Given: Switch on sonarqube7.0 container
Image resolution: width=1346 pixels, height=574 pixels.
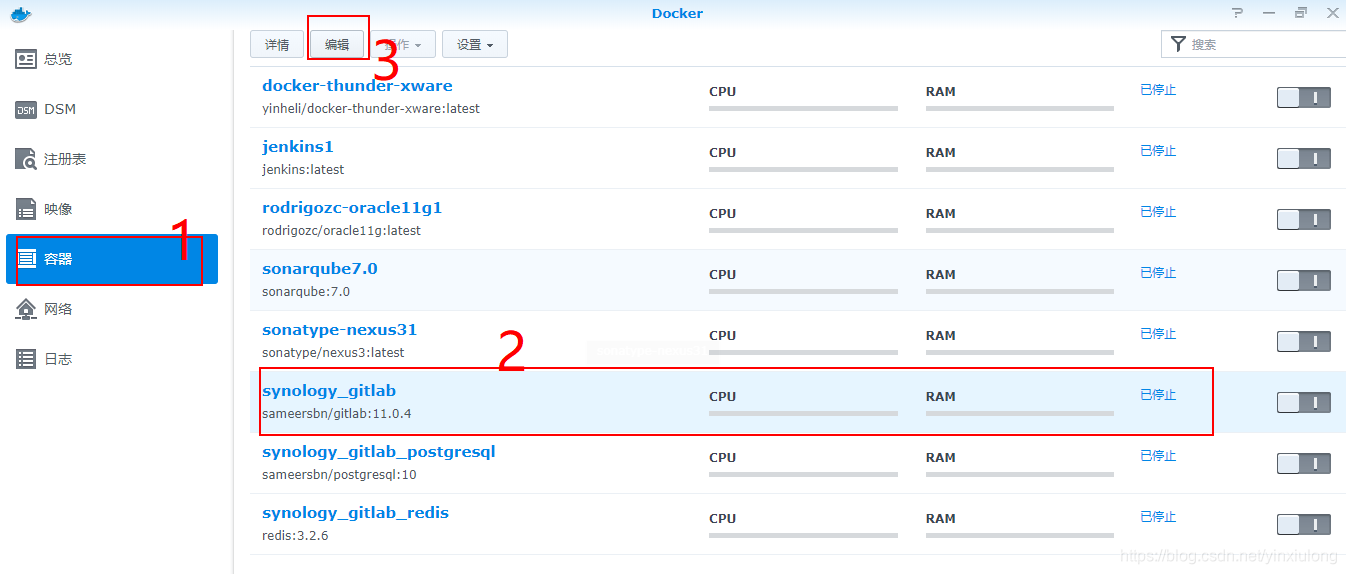Looking at the screenshot, I should coord(1303,281).
